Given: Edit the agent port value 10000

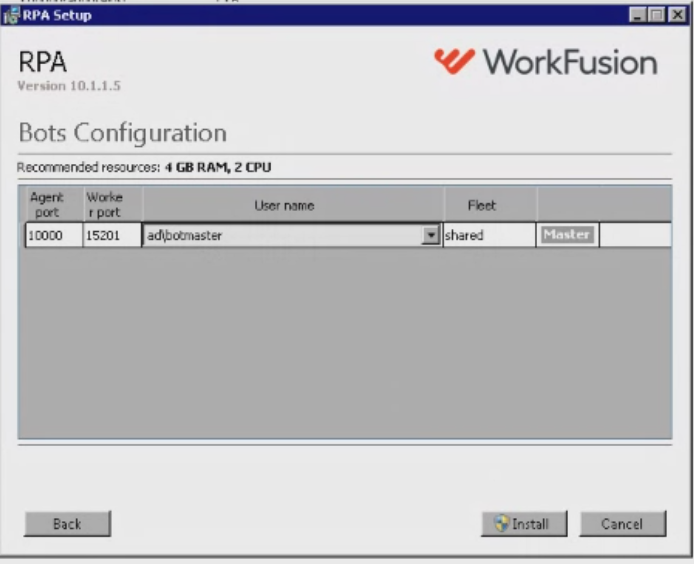Looking at the screenshot, I should [x=54, y=235].
